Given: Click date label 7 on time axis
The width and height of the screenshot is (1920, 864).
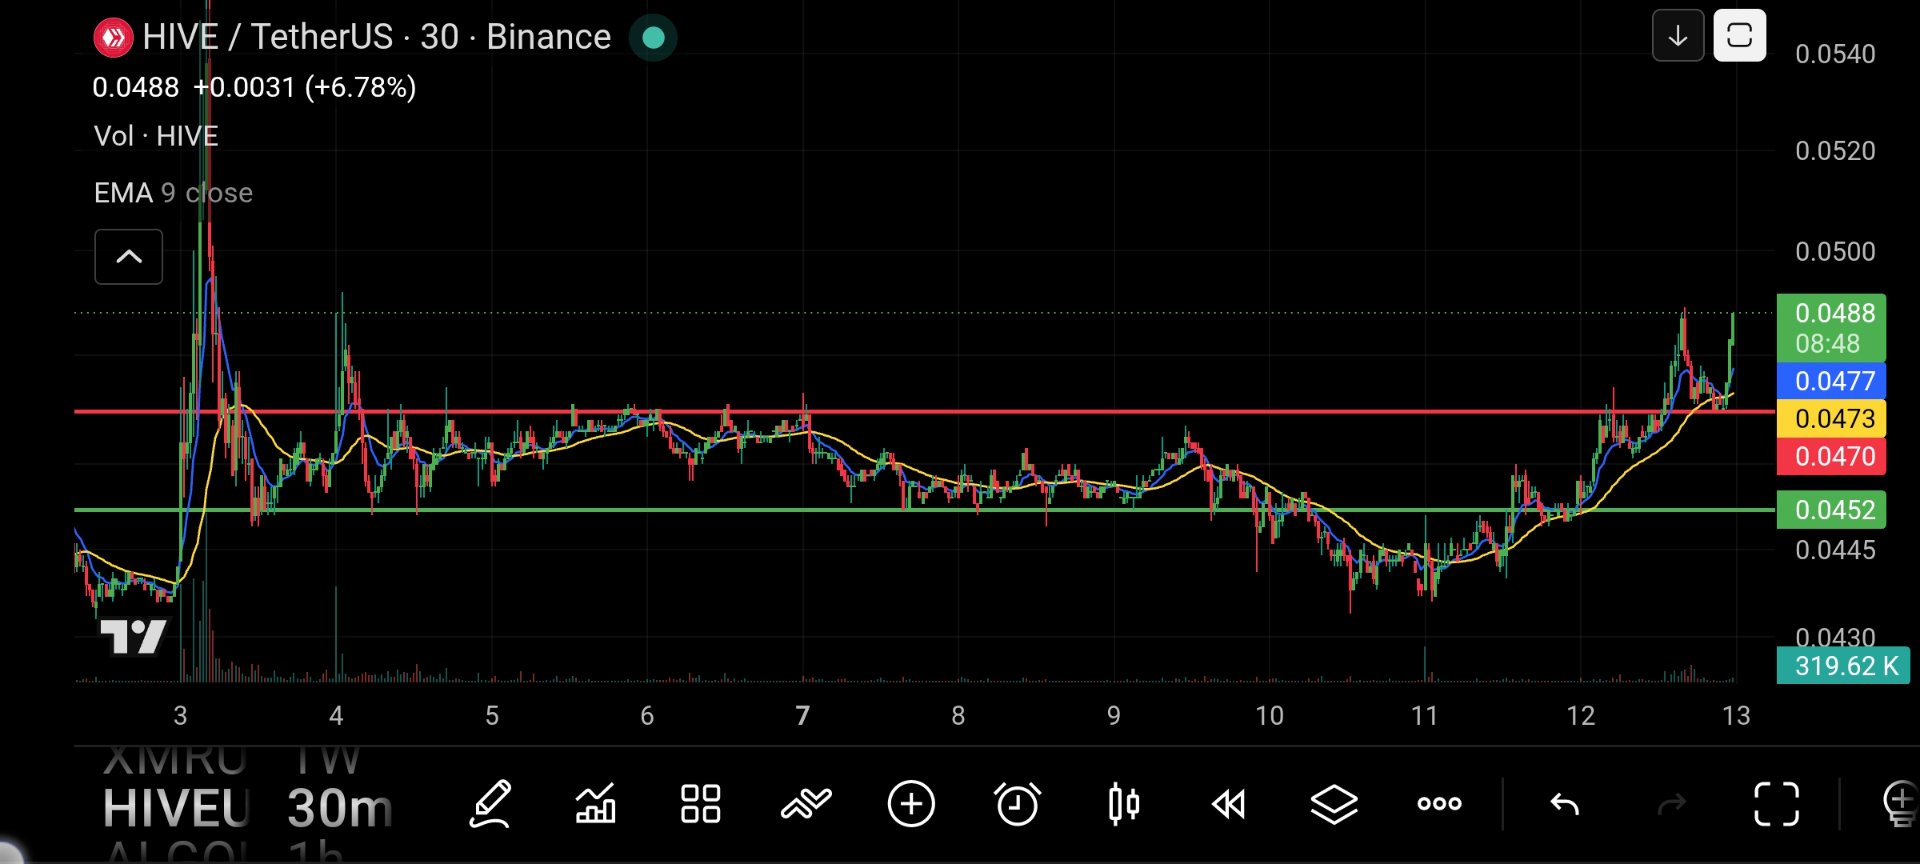Looking at the screenshot, I should pyautogui.click(x=802, y=716).
